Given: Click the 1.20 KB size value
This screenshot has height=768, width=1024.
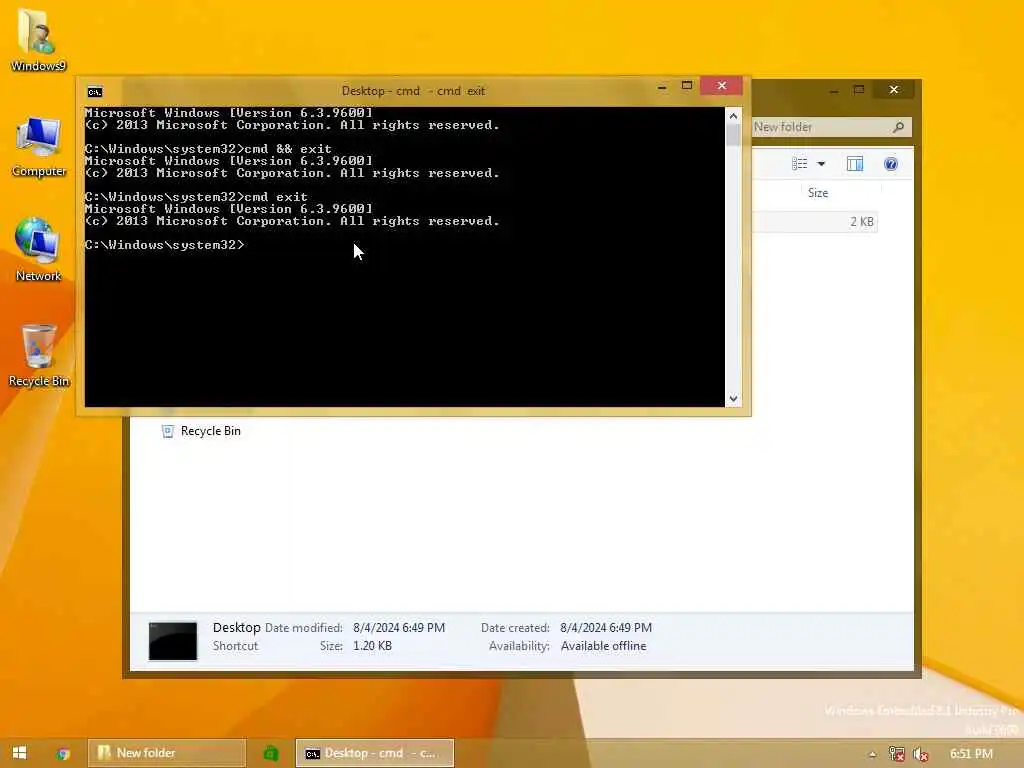Looking at the screenshot, I should click(372, 646).
